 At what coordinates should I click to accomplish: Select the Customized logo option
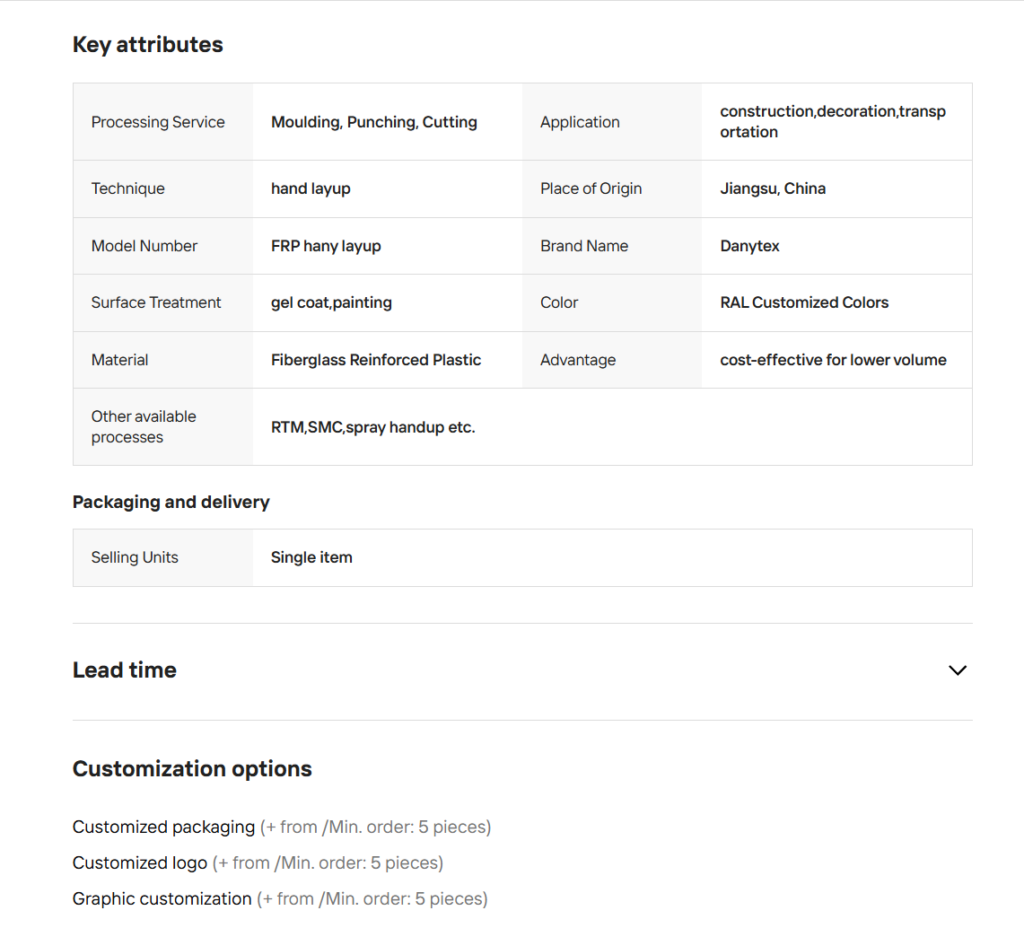pos(140,863)
